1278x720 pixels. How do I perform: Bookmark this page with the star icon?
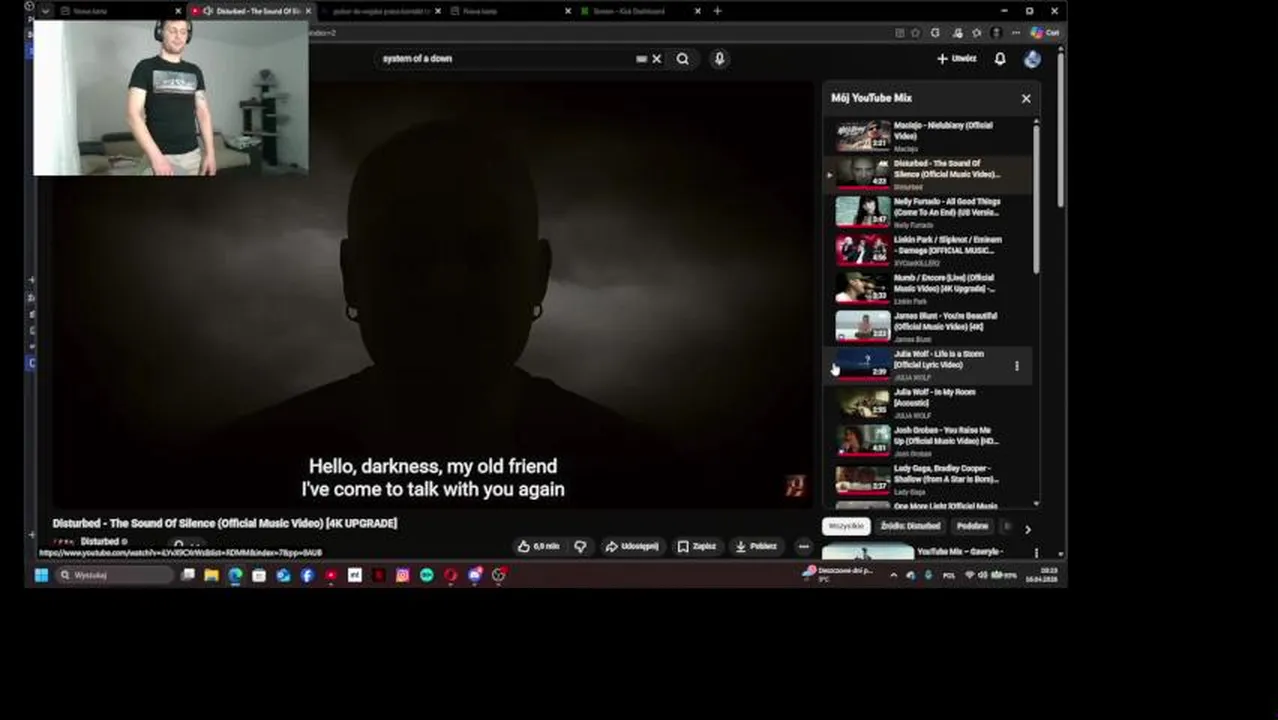click(915, 33)
